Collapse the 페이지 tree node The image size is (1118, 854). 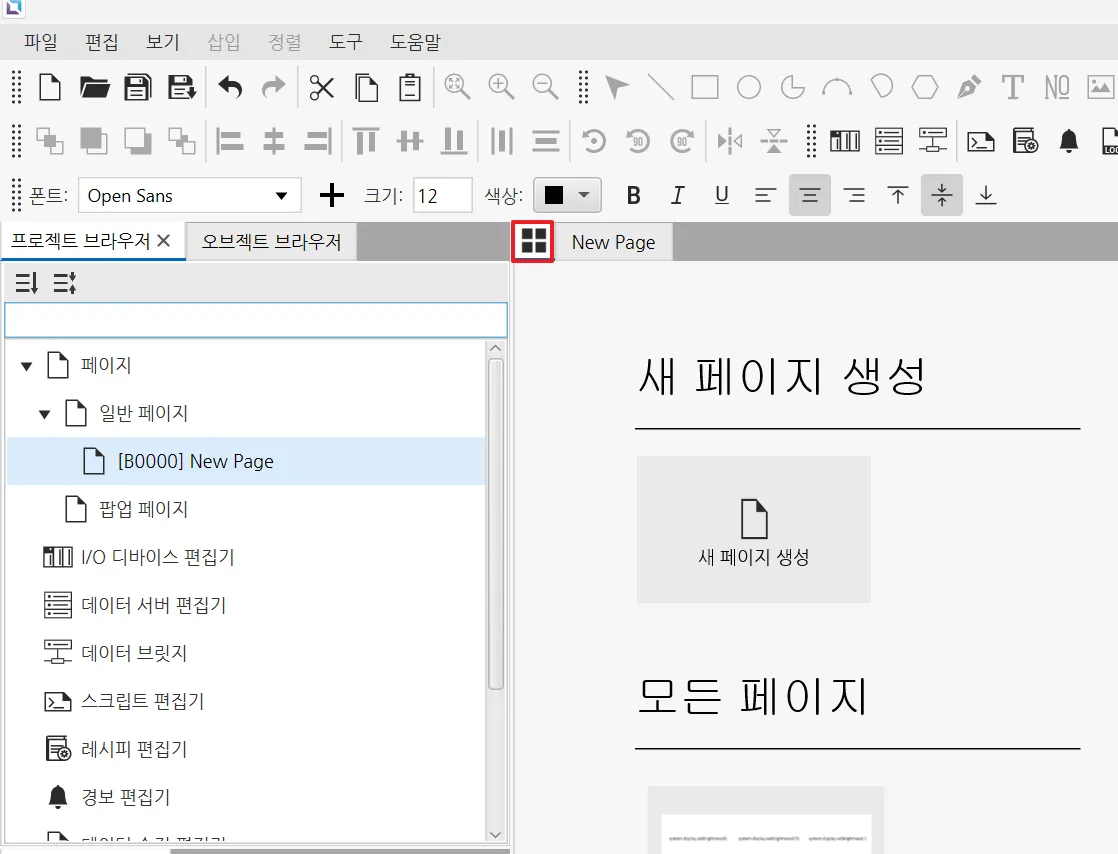[x=26, y=366]
